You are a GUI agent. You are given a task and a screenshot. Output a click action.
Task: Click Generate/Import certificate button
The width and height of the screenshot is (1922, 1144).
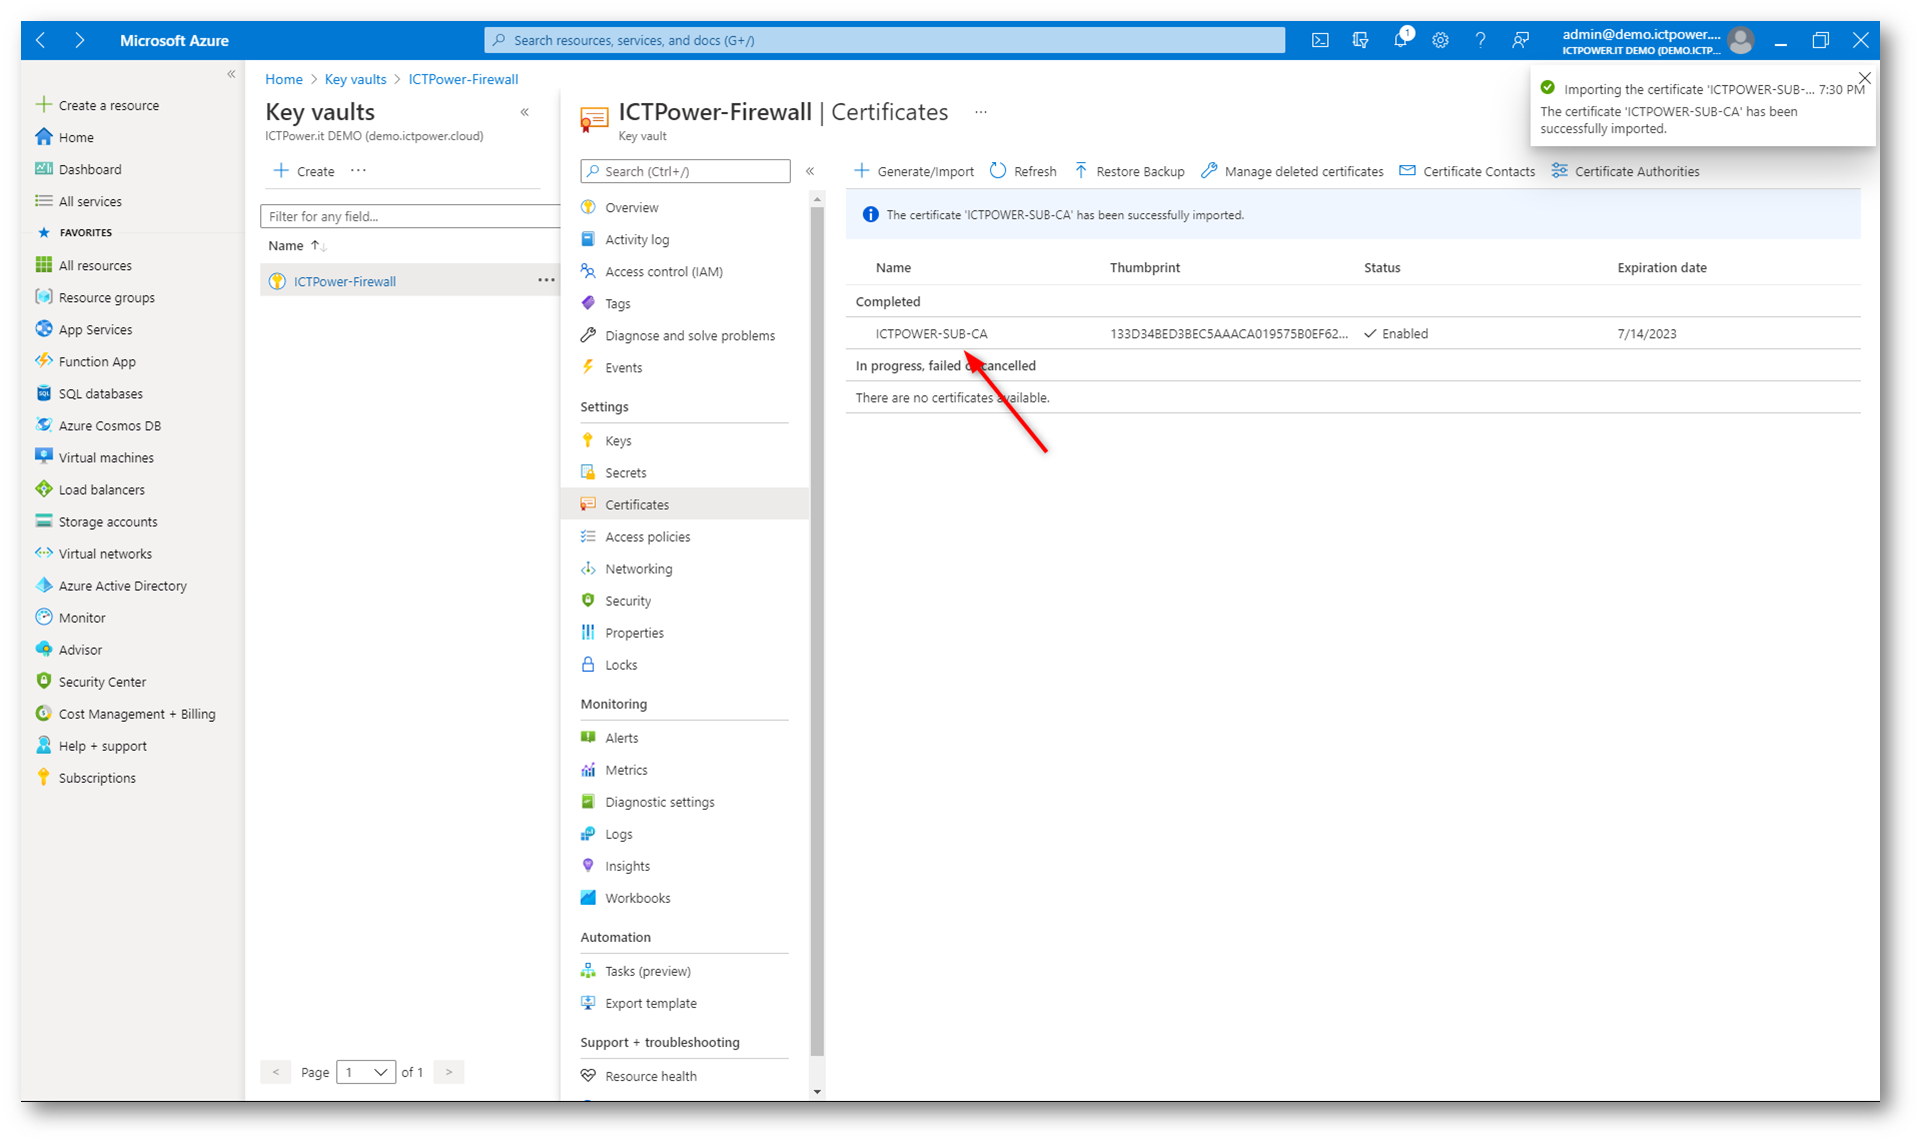pyautogui.click(x=914, y=171)
